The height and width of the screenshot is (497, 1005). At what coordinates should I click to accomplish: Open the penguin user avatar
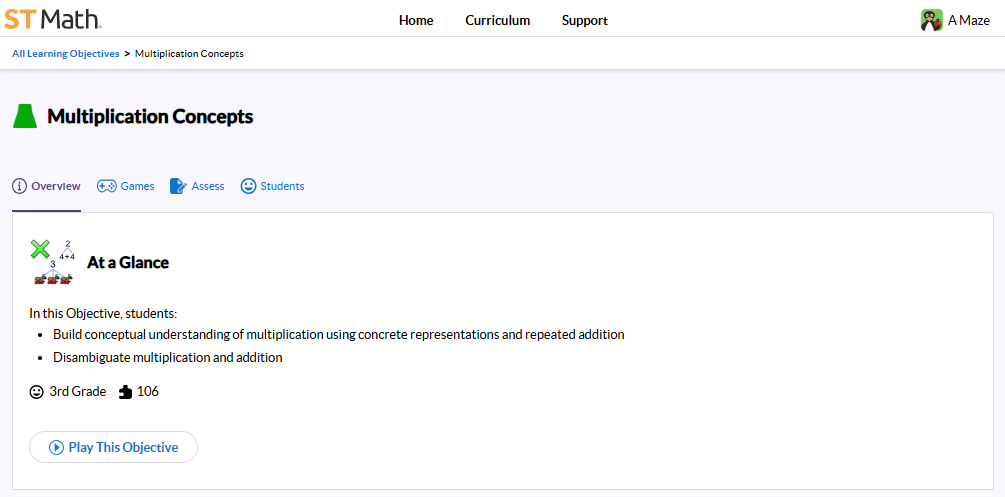coord(931,20)
